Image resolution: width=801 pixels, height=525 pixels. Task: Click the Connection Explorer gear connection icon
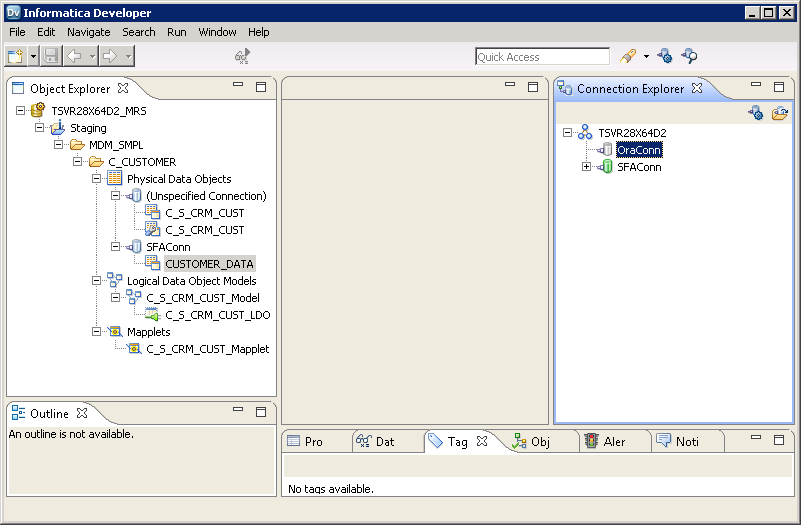(x=756, y=113)
